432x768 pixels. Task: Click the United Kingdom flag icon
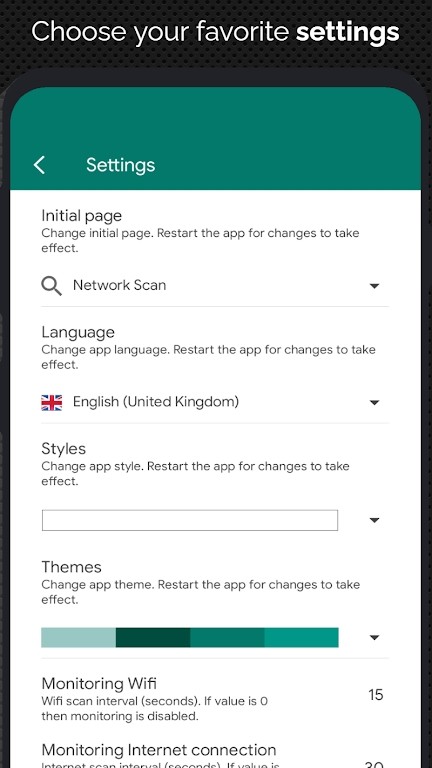point(51,403)
